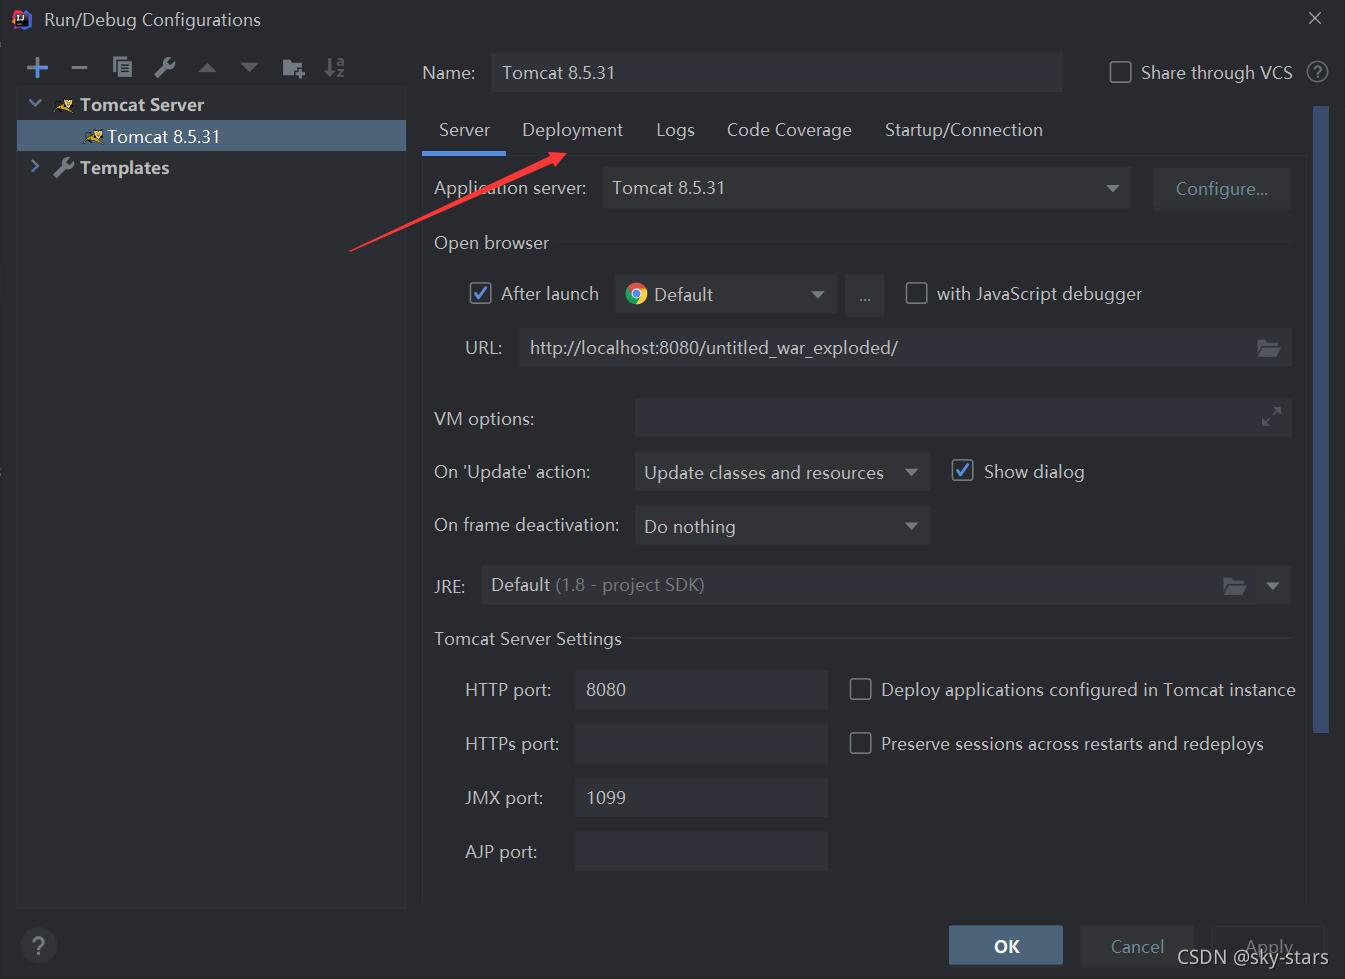Image resolution: width=1345 pixels, height=979 pixels.
Task: Click the empty AJP port field
Action: tap(701, 852)
